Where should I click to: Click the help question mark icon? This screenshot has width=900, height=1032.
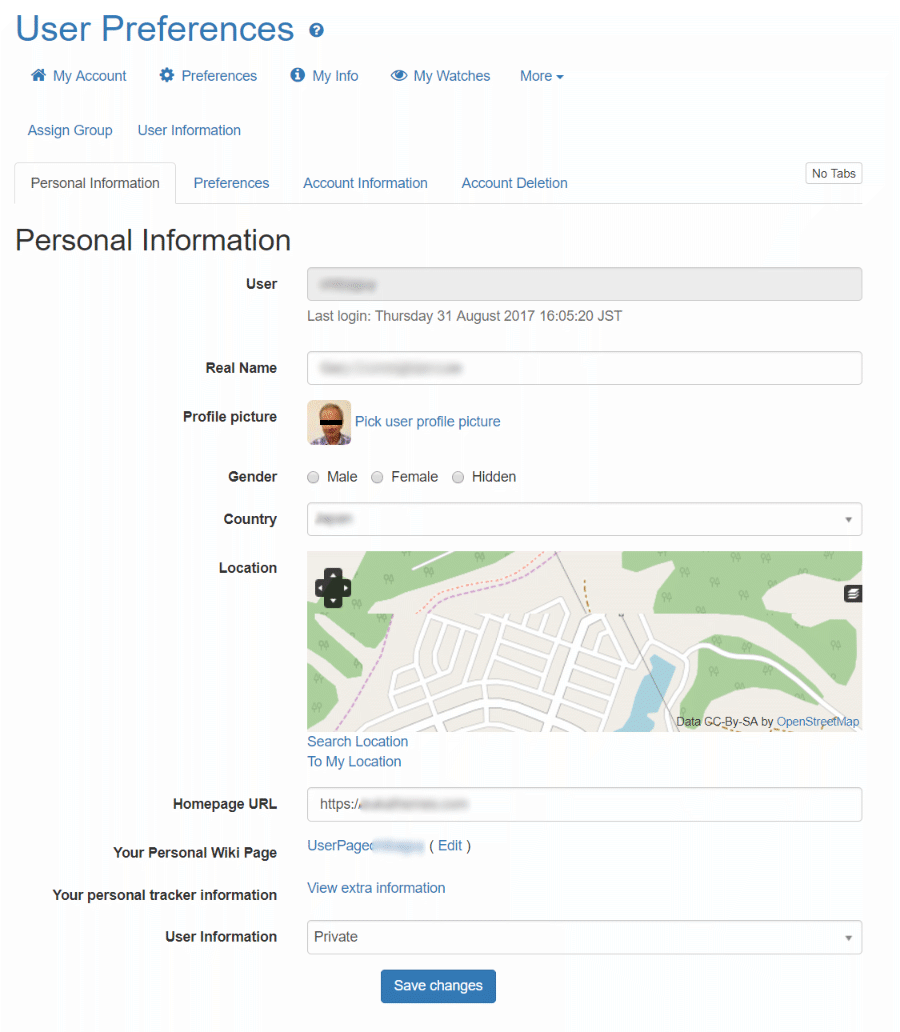tap(317, 30)
